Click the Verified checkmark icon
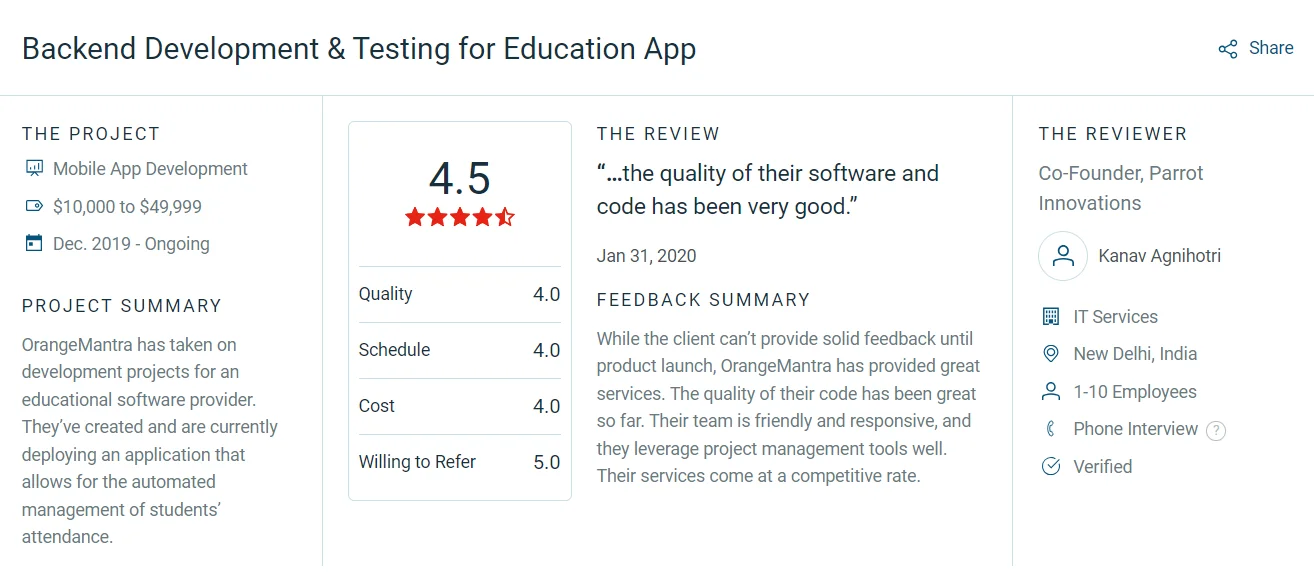Image resolution: width=1314 pixels, height=575 pixels. click(x=1050, y=466)
